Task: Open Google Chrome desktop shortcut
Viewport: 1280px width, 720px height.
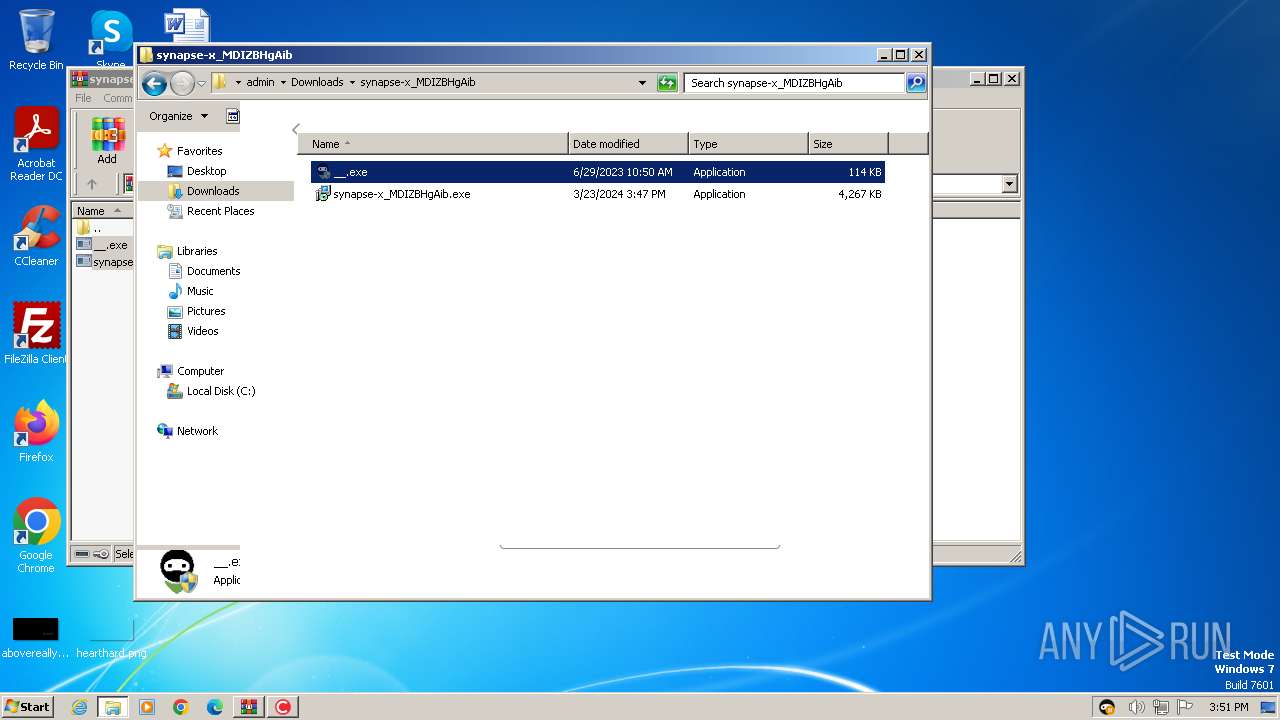Action: coord(36,536)
